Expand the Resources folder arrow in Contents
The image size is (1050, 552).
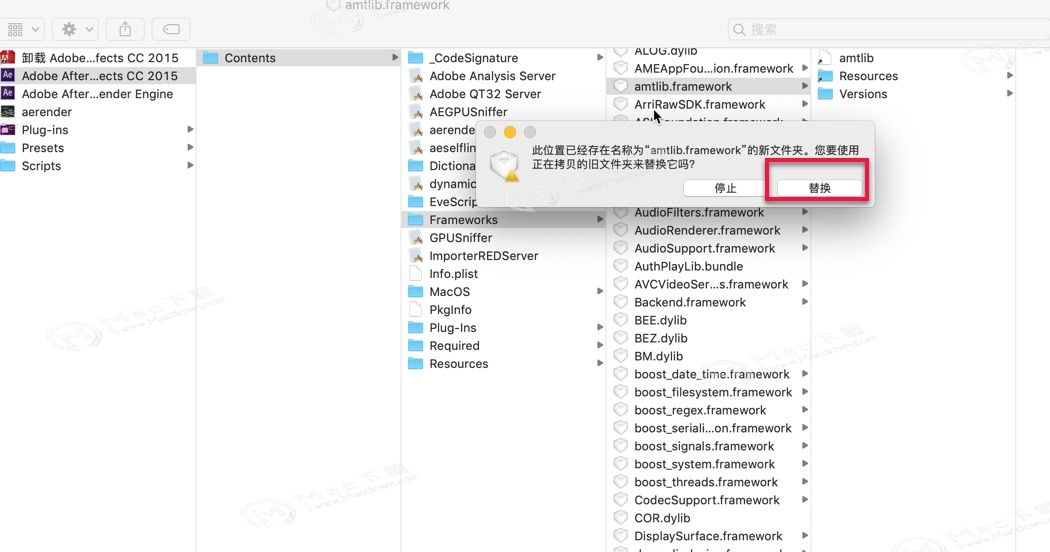(x=600, y=363)
